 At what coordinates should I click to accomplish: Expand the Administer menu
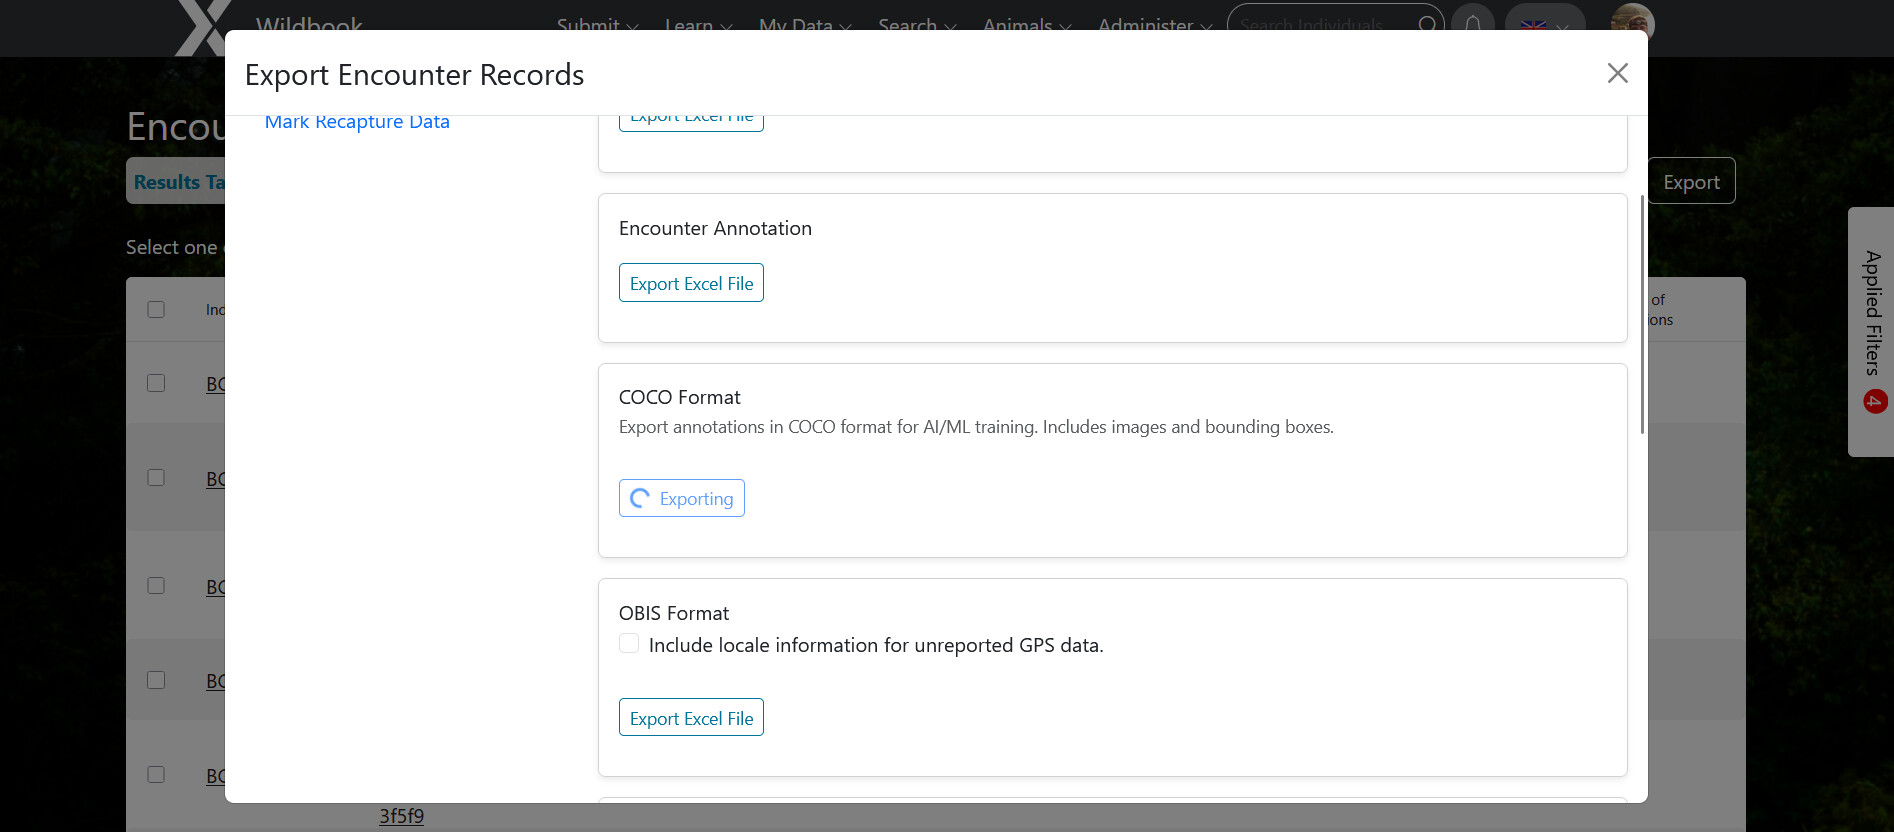(x=1154, y=24)
